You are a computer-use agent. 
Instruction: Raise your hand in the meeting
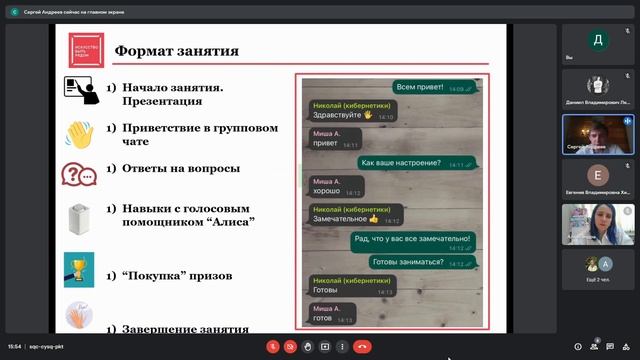308,347
